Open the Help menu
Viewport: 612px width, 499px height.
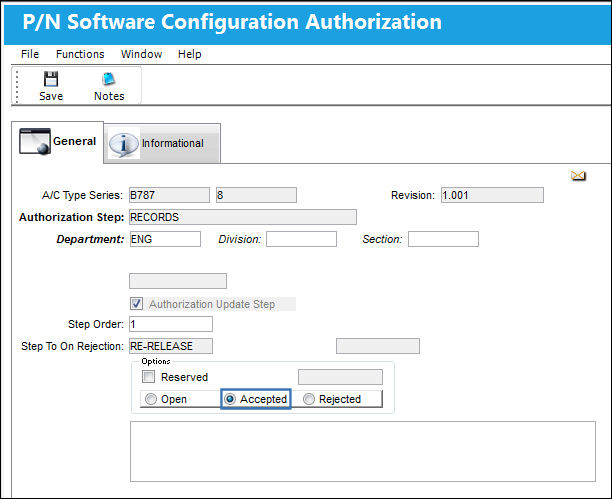(190, 54)
